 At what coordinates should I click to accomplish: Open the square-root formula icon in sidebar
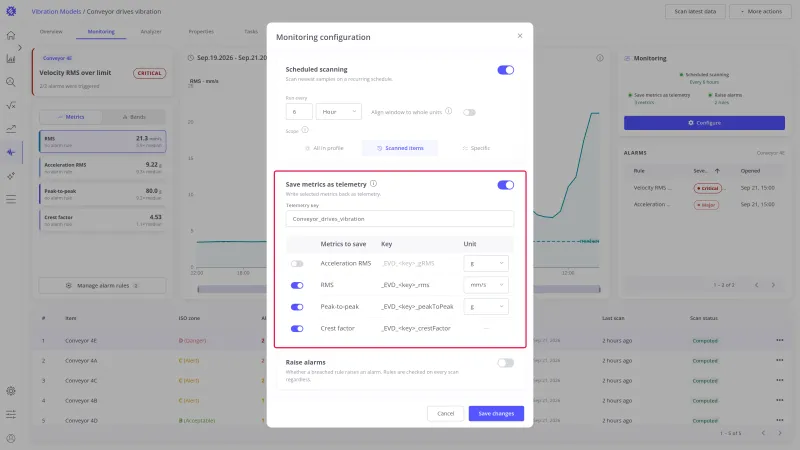point(11,106)
